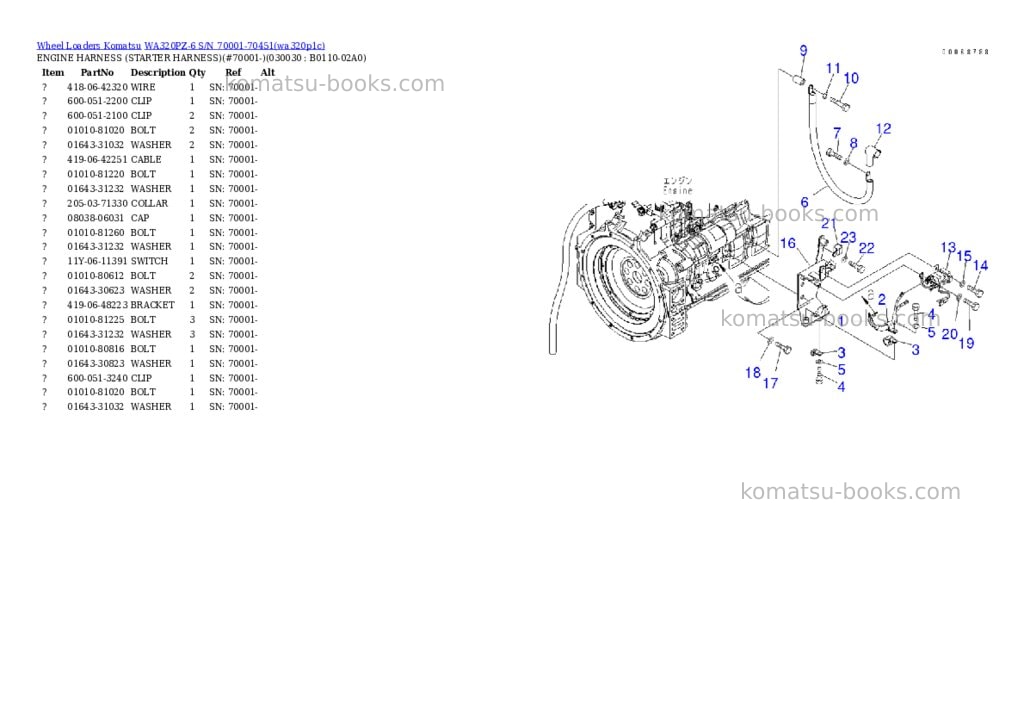
Task: Click callout number 15 in the diagram
Action: click(964, 255)
